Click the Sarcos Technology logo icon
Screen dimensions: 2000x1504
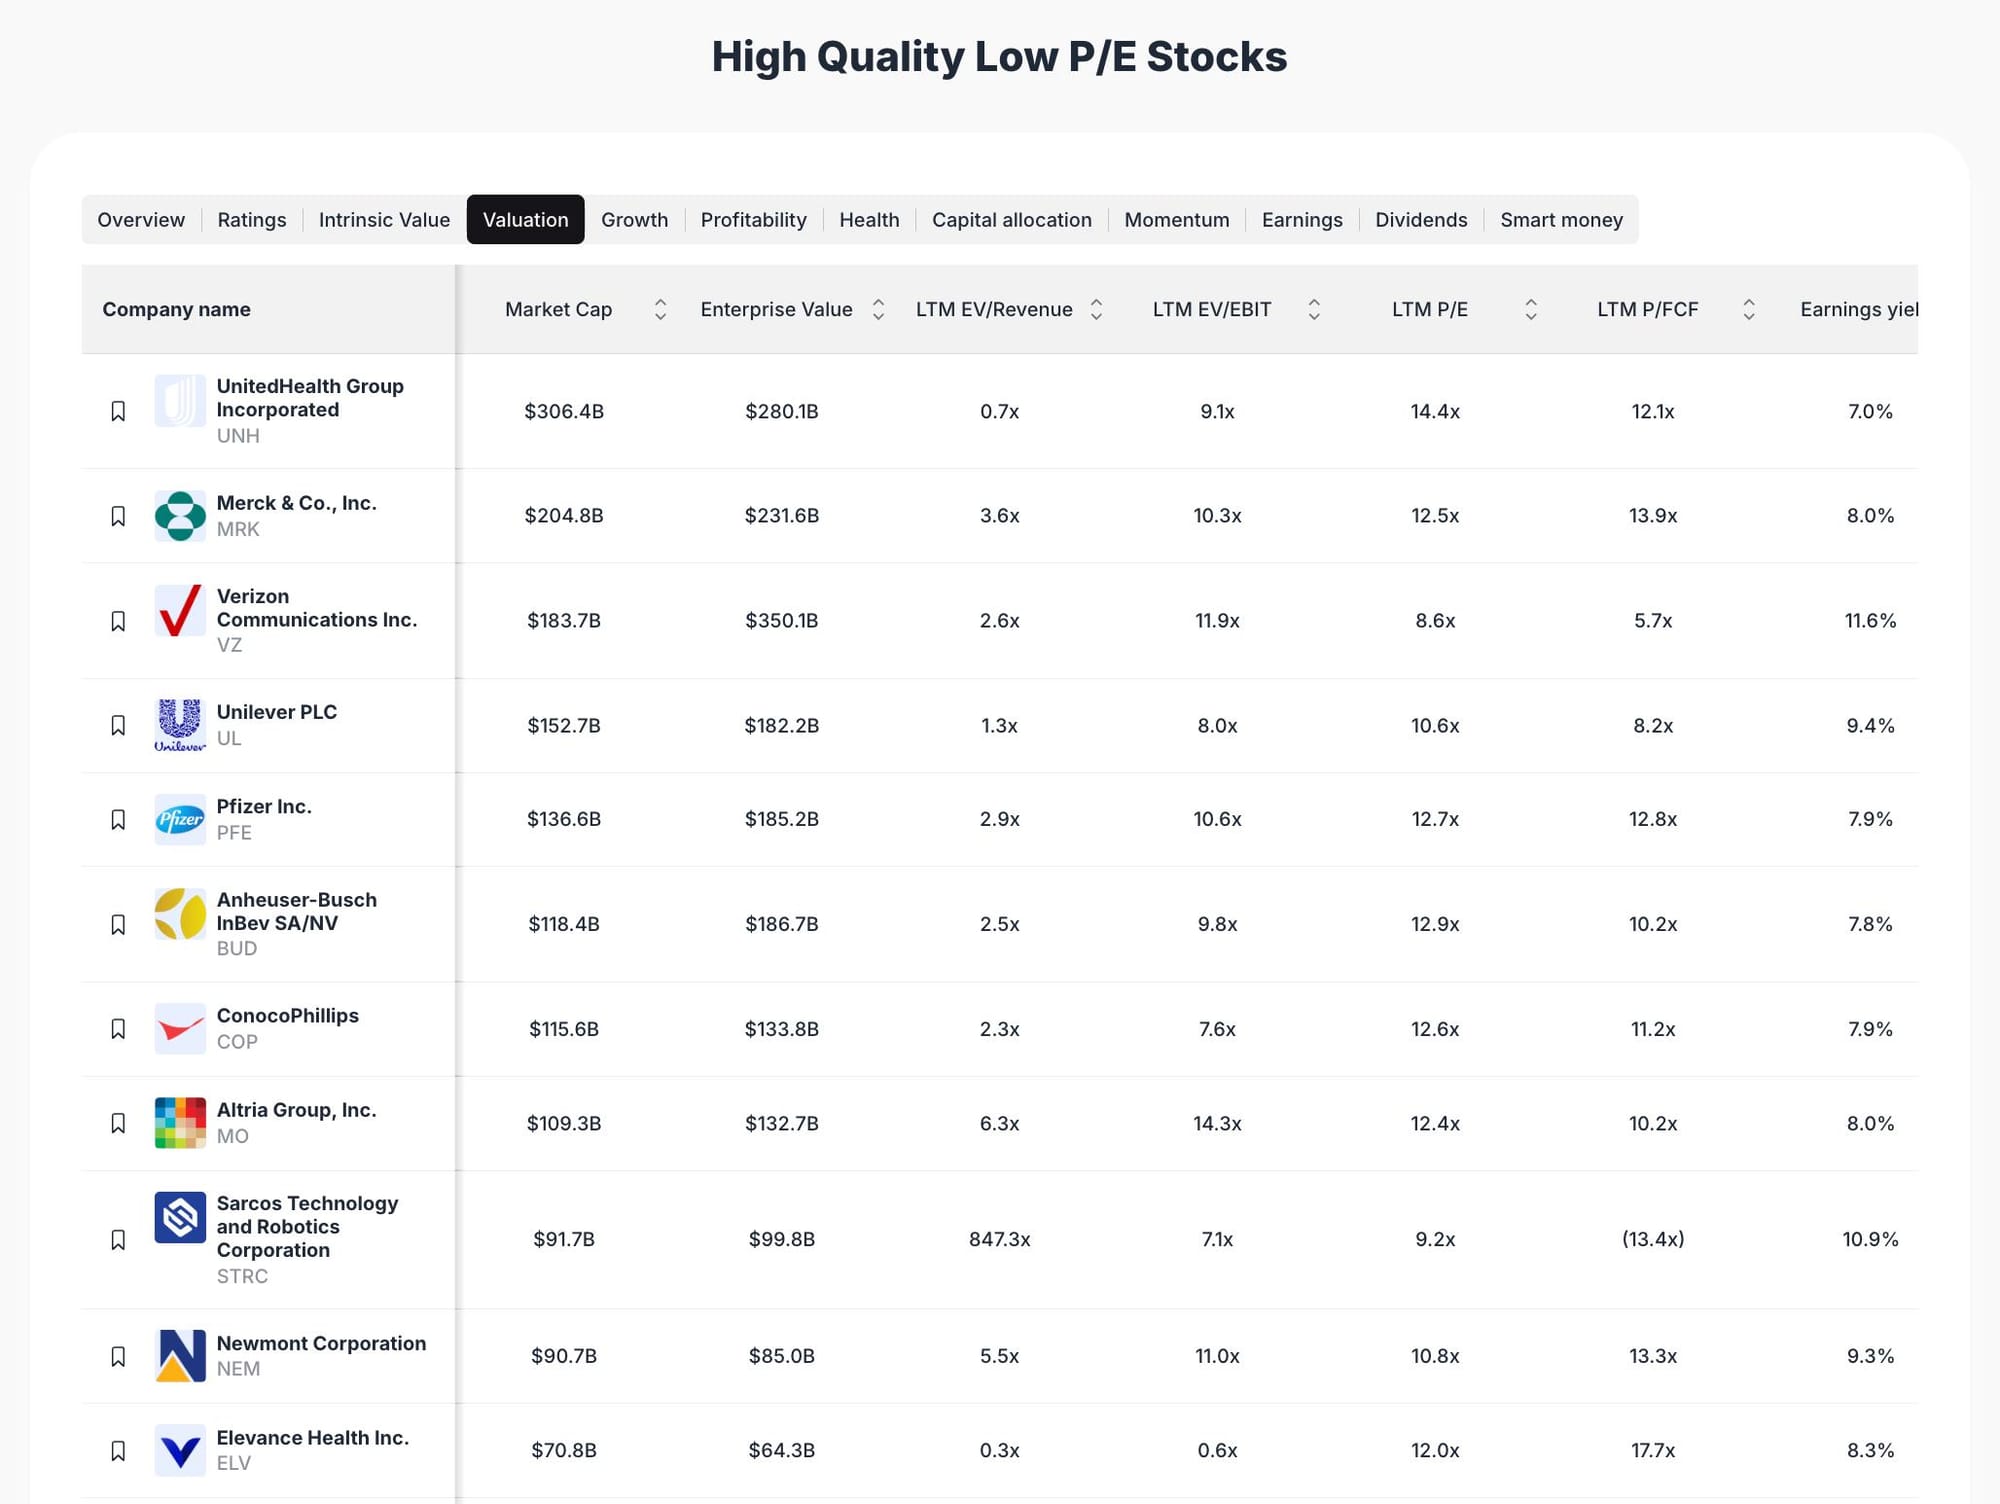pos(180,1217)
